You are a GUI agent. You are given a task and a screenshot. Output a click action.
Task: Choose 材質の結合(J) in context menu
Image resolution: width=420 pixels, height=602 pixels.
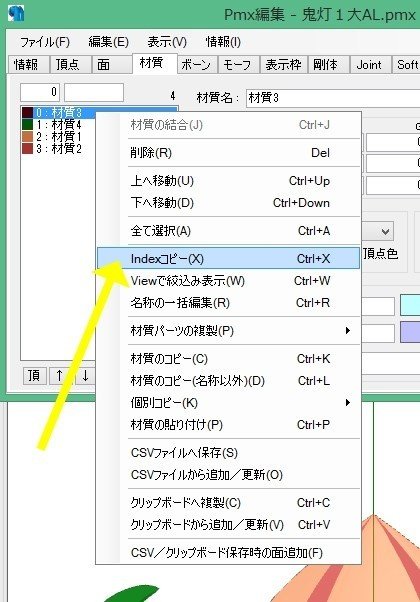pos(229,125)
